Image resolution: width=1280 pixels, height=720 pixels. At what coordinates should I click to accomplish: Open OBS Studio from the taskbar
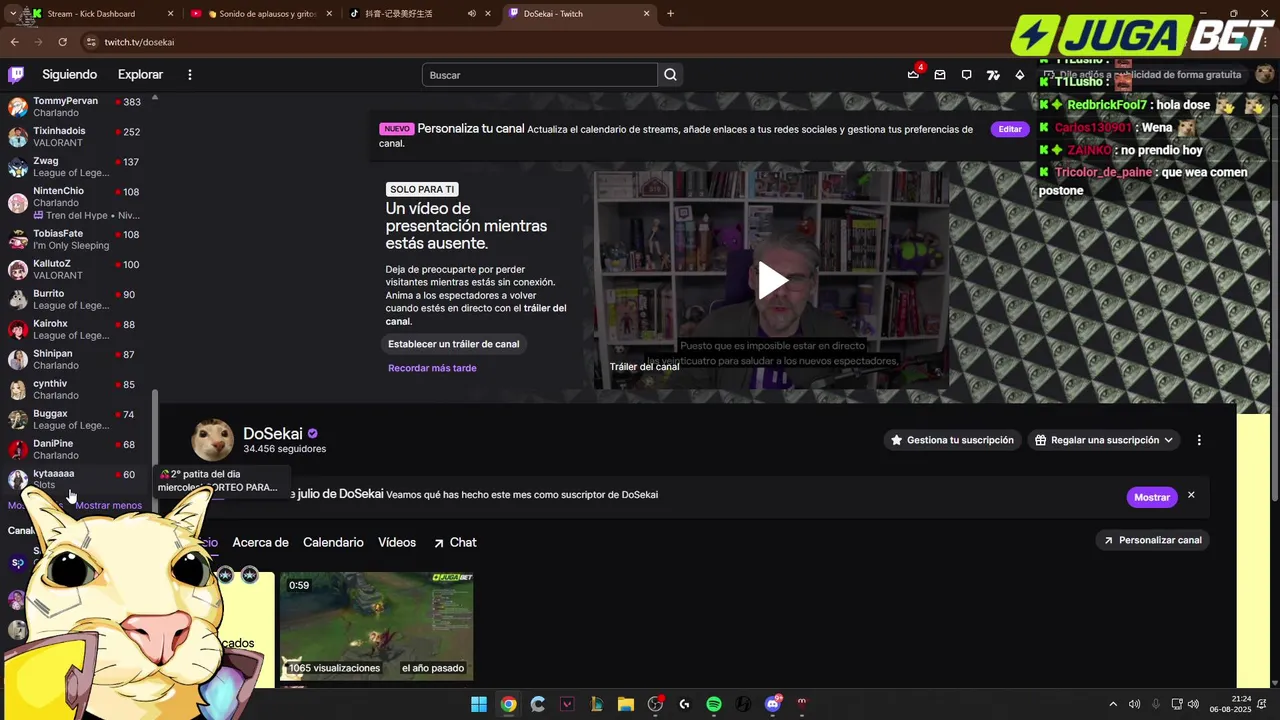click(x=655, y=704)
